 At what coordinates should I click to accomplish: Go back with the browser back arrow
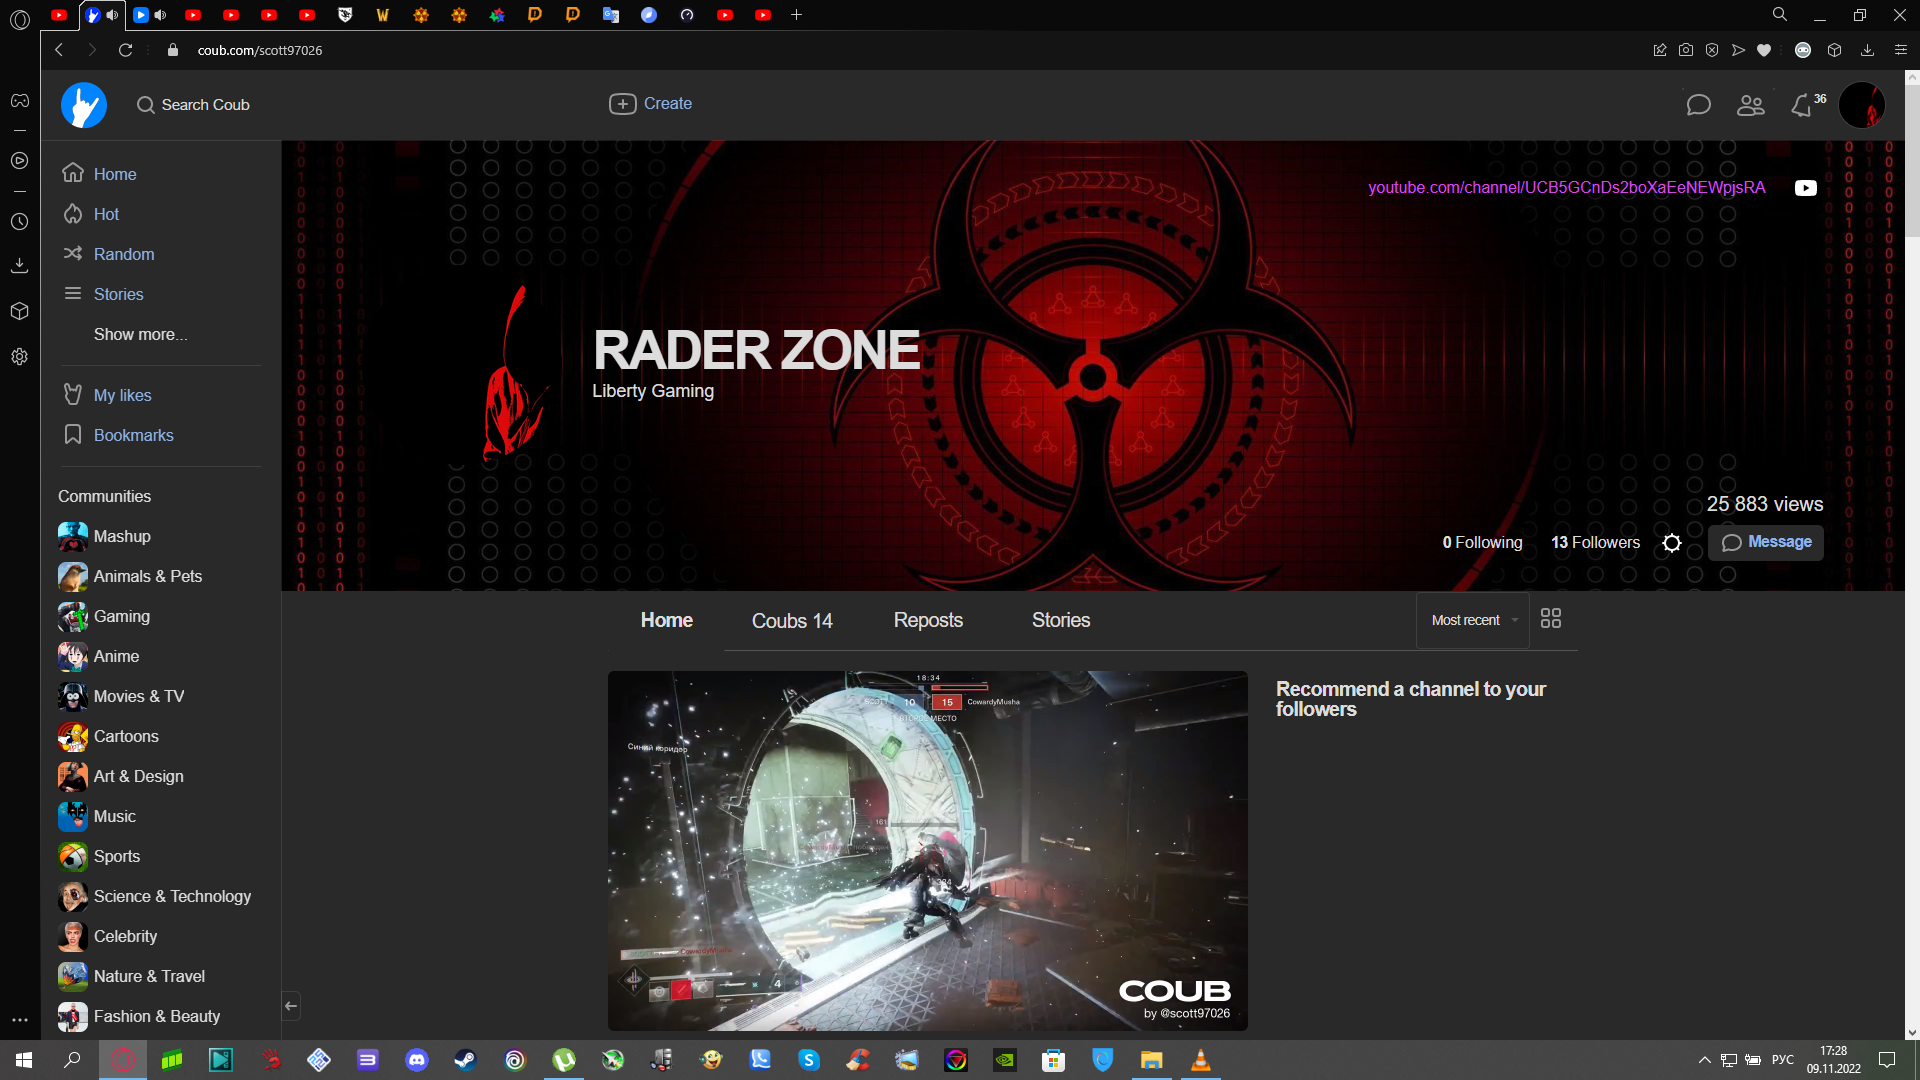coord(59,50)
